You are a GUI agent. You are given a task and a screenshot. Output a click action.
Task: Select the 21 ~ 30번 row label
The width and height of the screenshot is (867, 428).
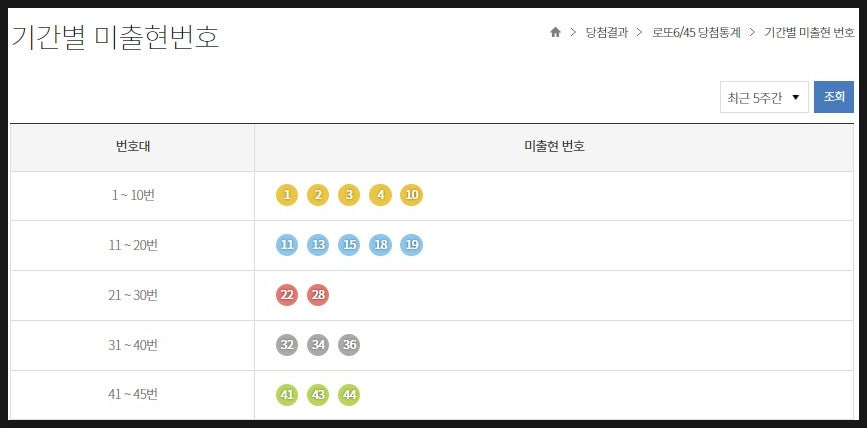pos(133,295)
